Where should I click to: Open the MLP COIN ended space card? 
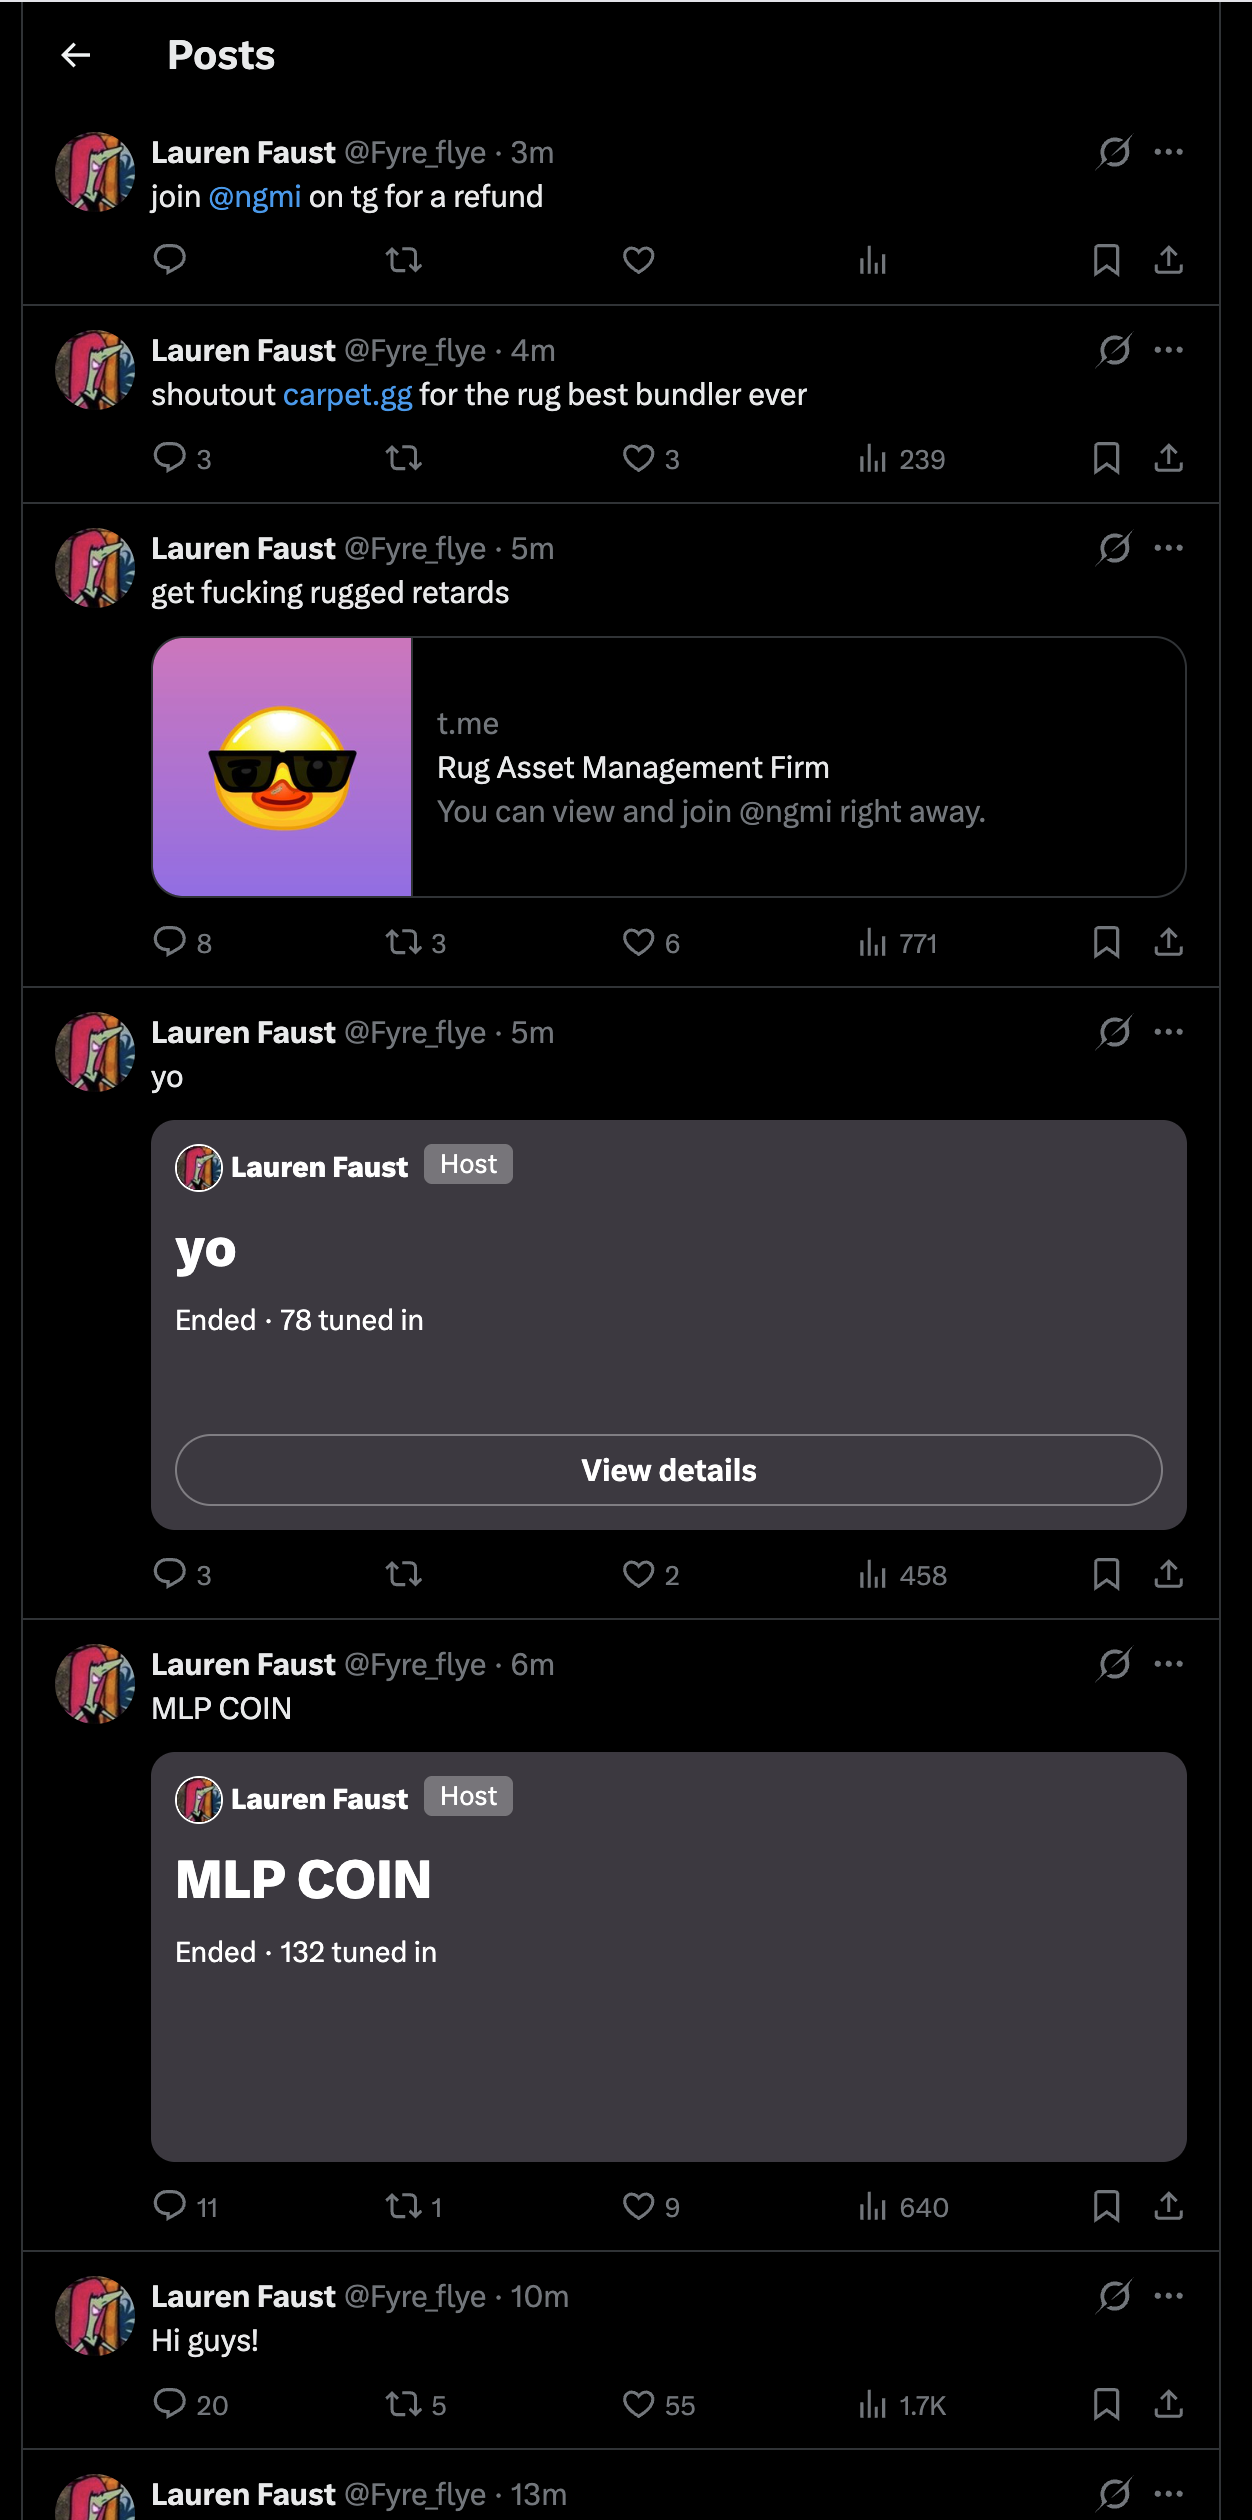pos(669,1956)
